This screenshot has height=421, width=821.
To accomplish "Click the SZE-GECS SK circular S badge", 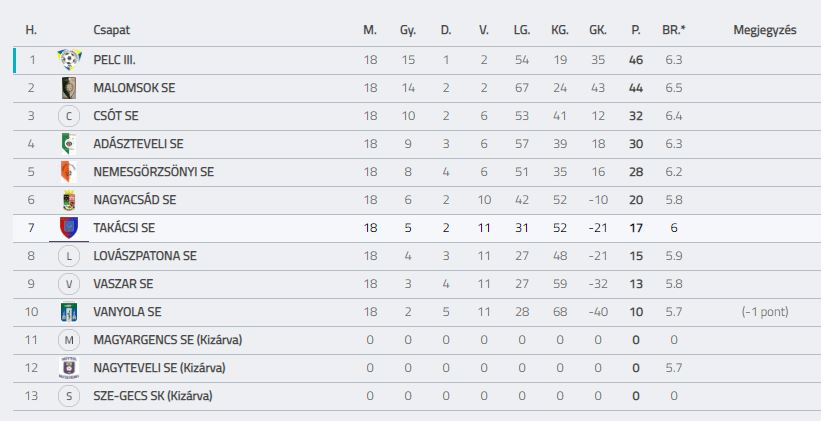I will click(x=69, y=396).
